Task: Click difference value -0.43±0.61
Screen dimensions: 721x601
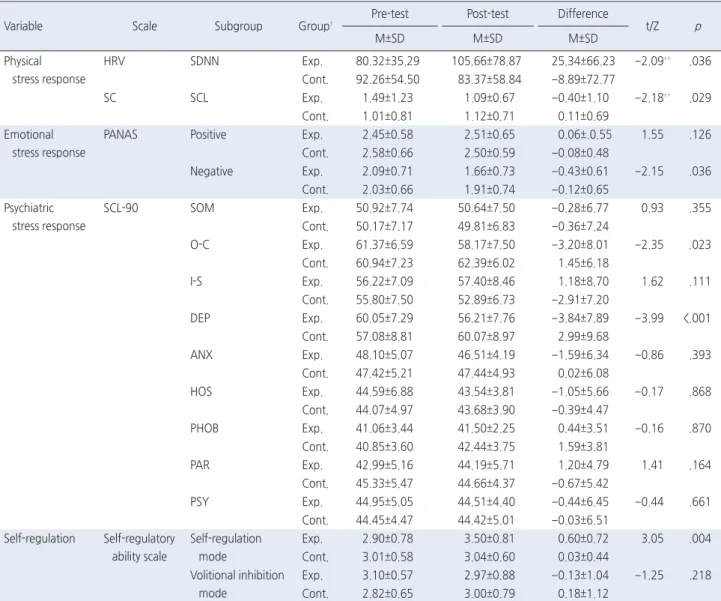Action: click(x=580, y=172)
